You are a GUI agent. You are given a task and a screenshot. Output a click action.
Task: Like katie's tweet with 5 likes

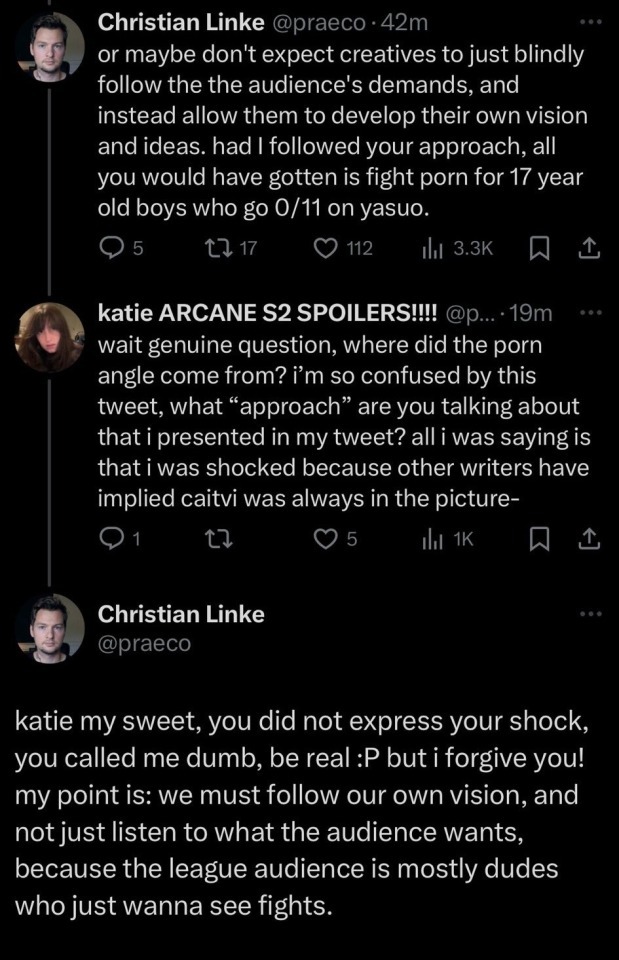point(327,540)
